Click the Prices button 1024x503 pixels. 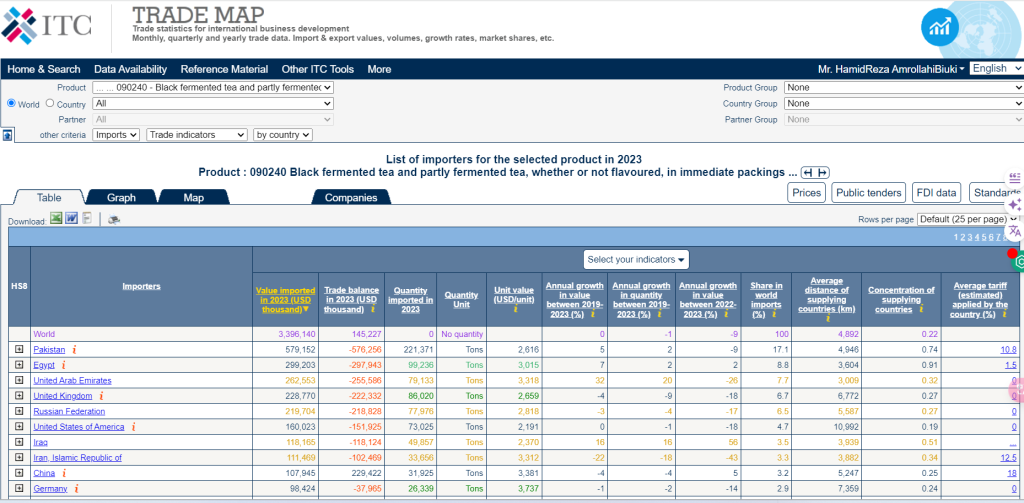[x=807, y=193]
